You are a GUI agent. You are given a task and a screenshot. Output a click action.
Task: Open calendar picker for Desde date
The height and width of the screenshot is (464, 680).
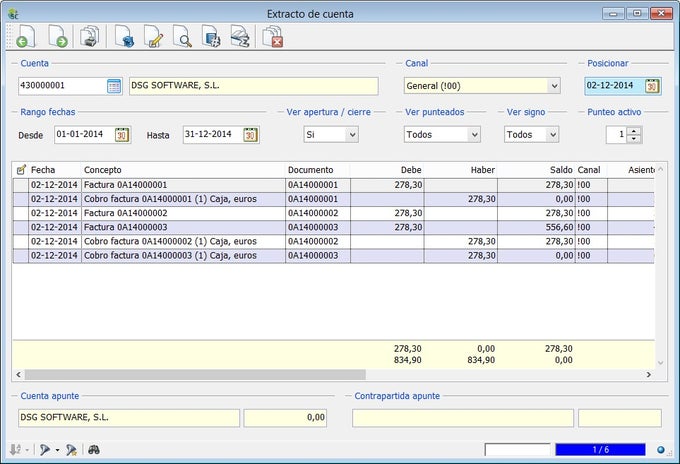pos(123,135)
